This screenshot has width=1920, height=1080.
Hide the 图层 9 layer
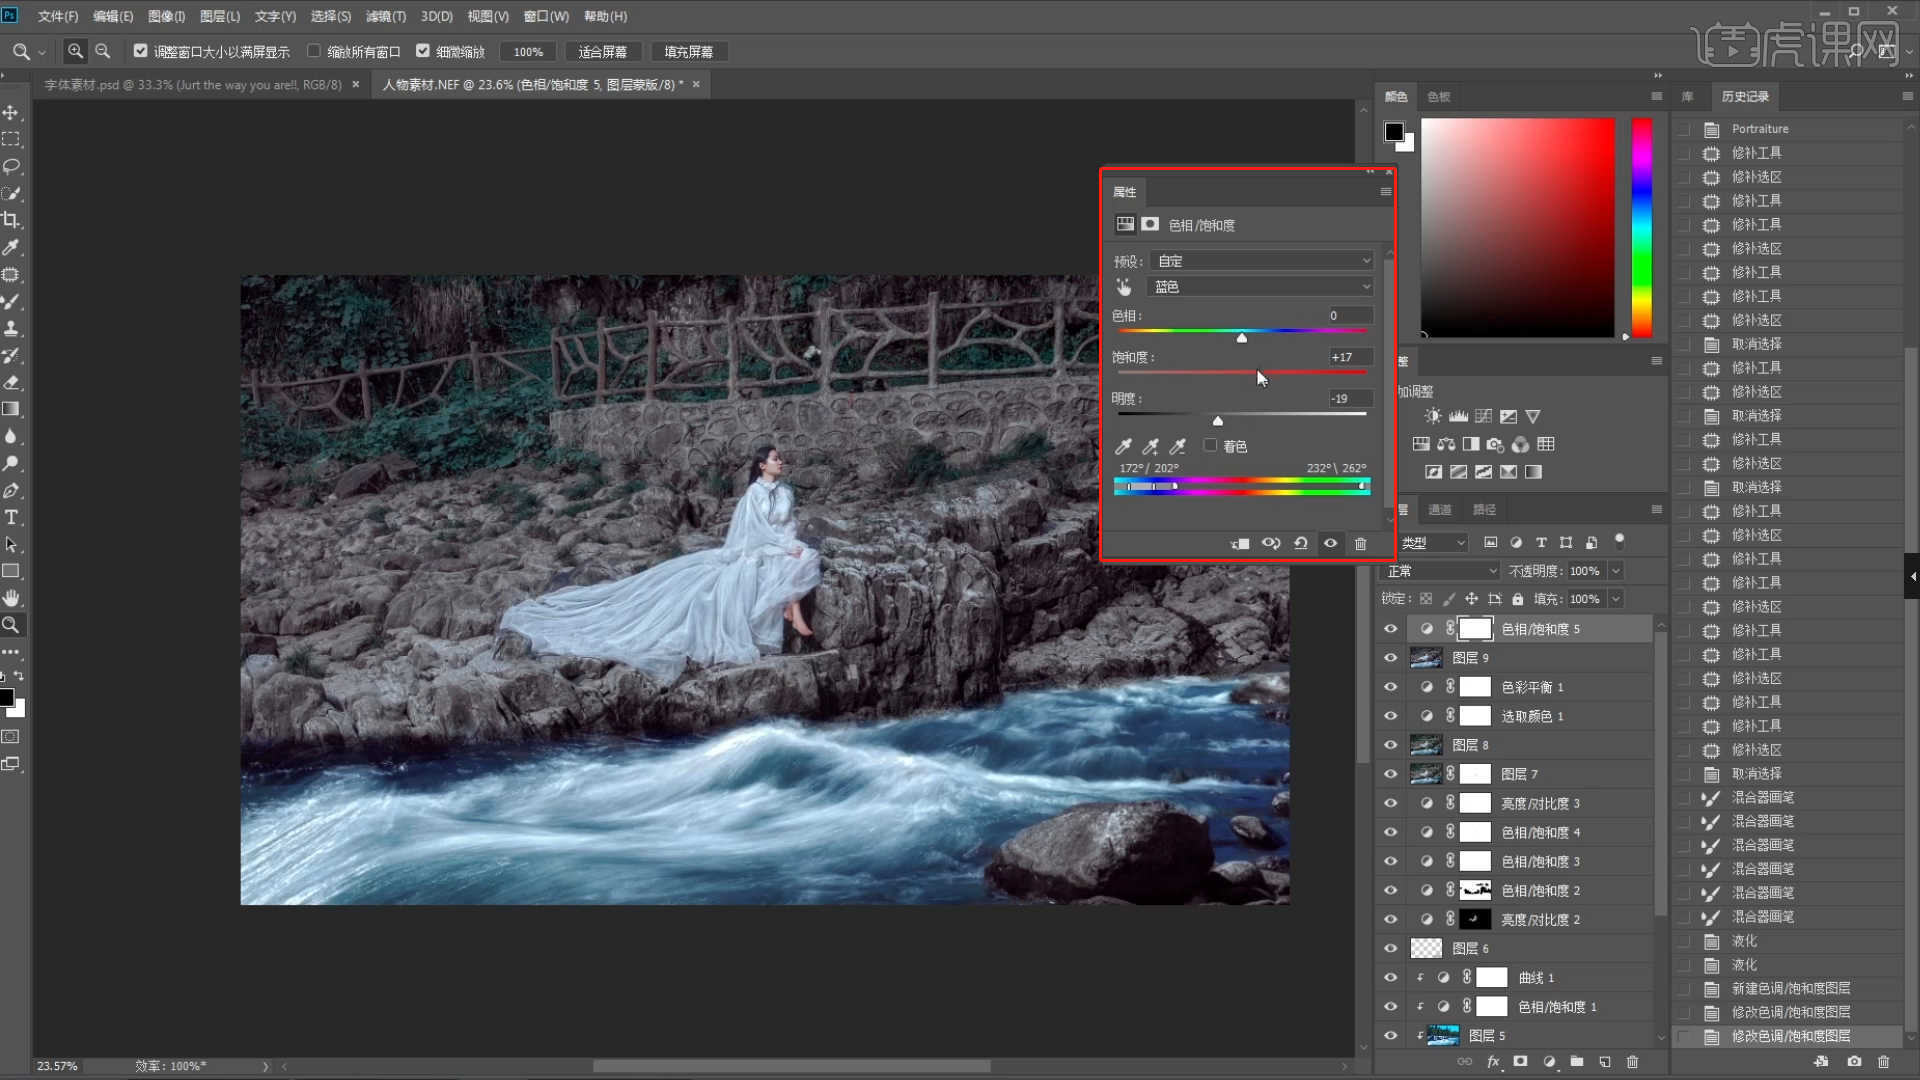[x=1390, y=658]
